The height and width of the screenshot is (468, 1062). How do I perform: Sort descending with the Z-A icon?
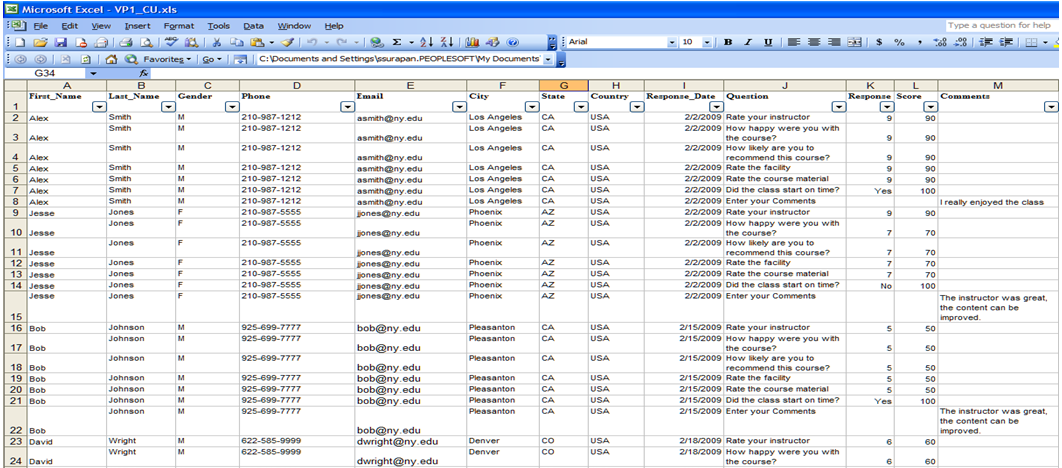pos(447,42)
